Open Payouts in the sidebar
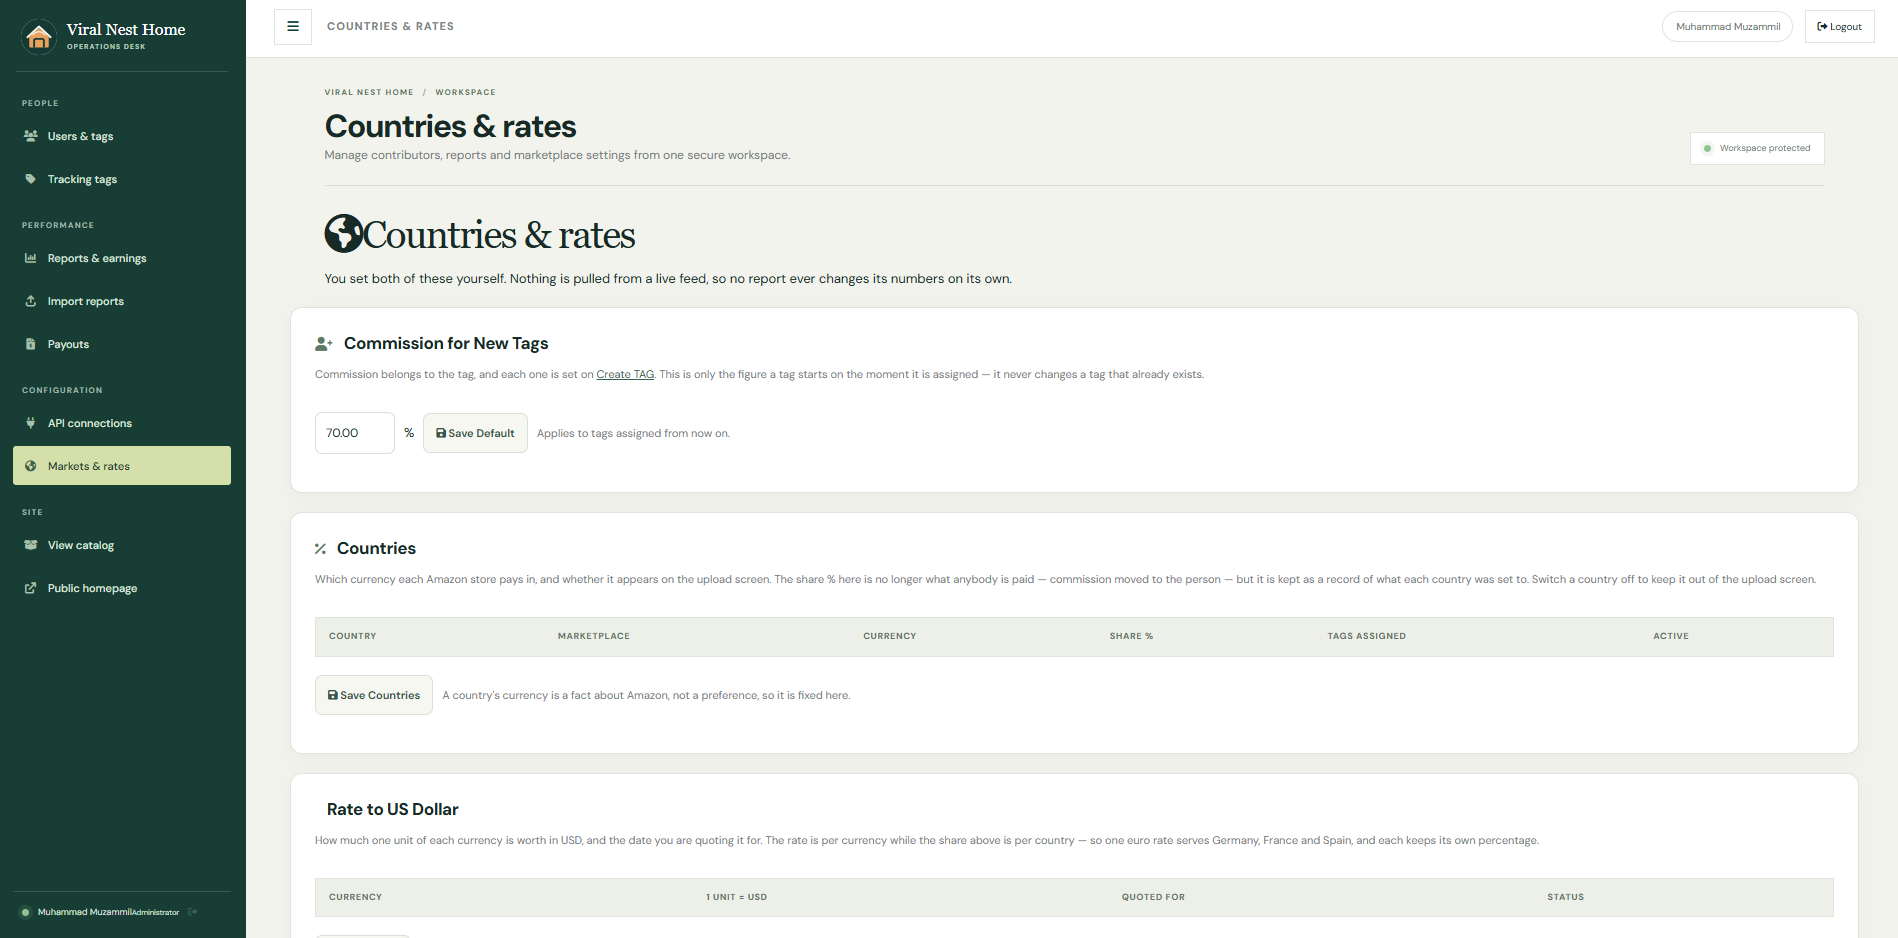Image resolution: width=1898 pixels, height=938 pixels. click(x=122, y=344)
